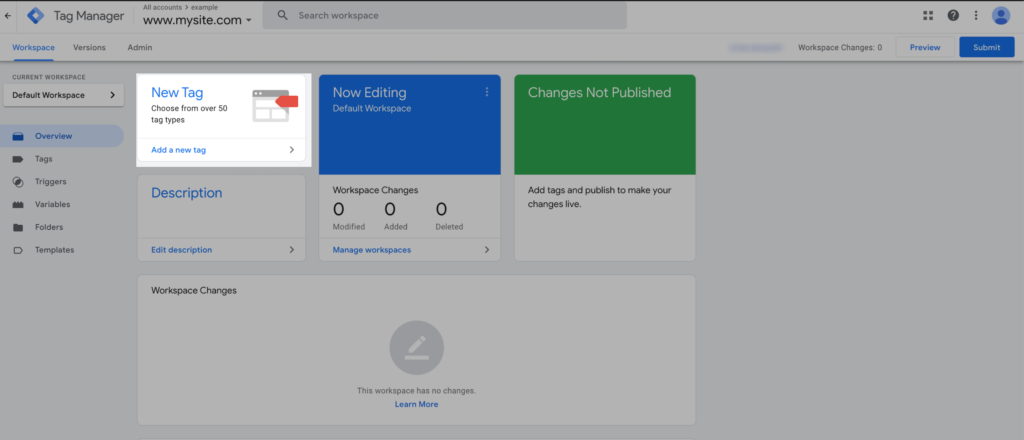
Task: Switch to the Versions tab
Action: point(89,47)
